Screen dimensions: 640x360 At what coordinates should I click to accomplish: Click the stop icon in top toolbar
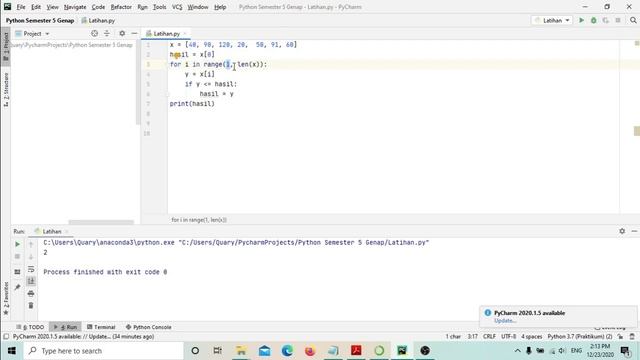coord(618,20)
